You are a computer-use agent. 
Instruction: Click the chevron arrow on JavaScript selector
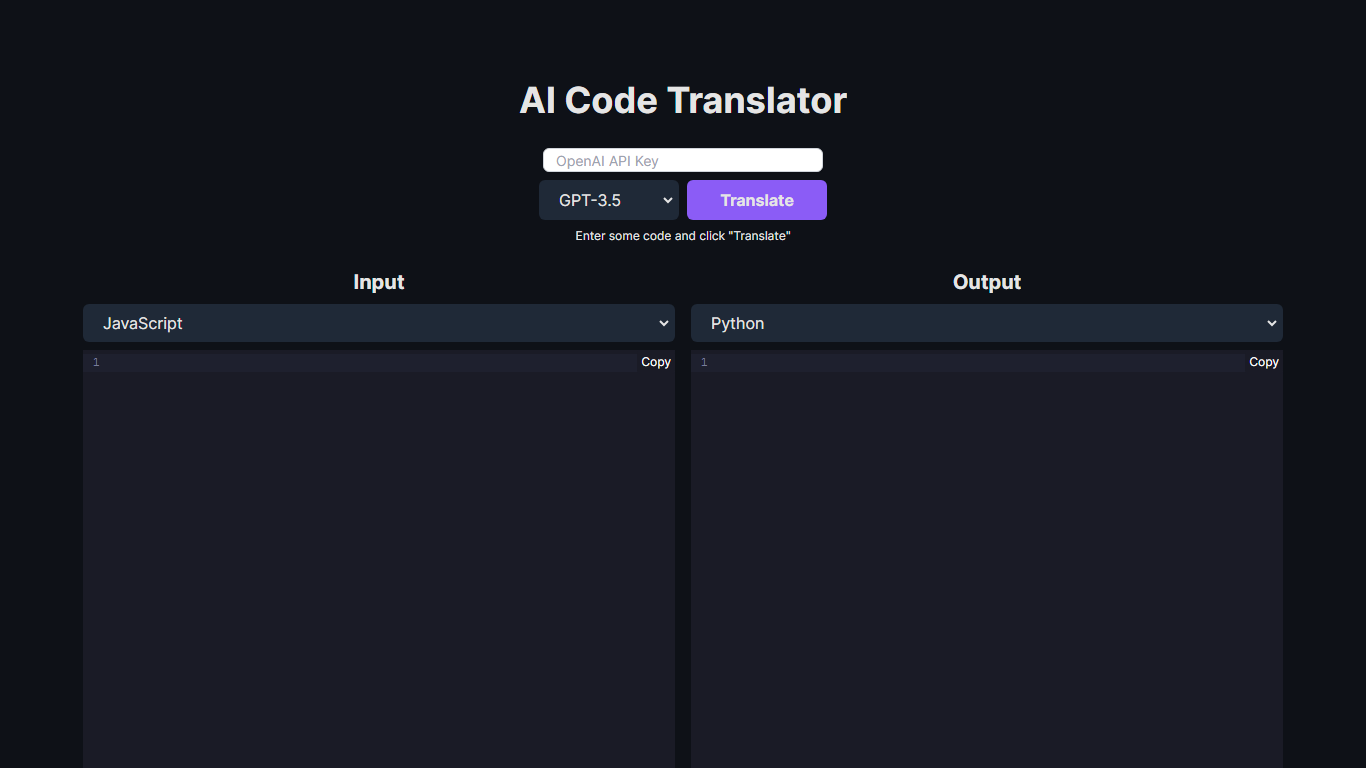[x=663, y=323]
